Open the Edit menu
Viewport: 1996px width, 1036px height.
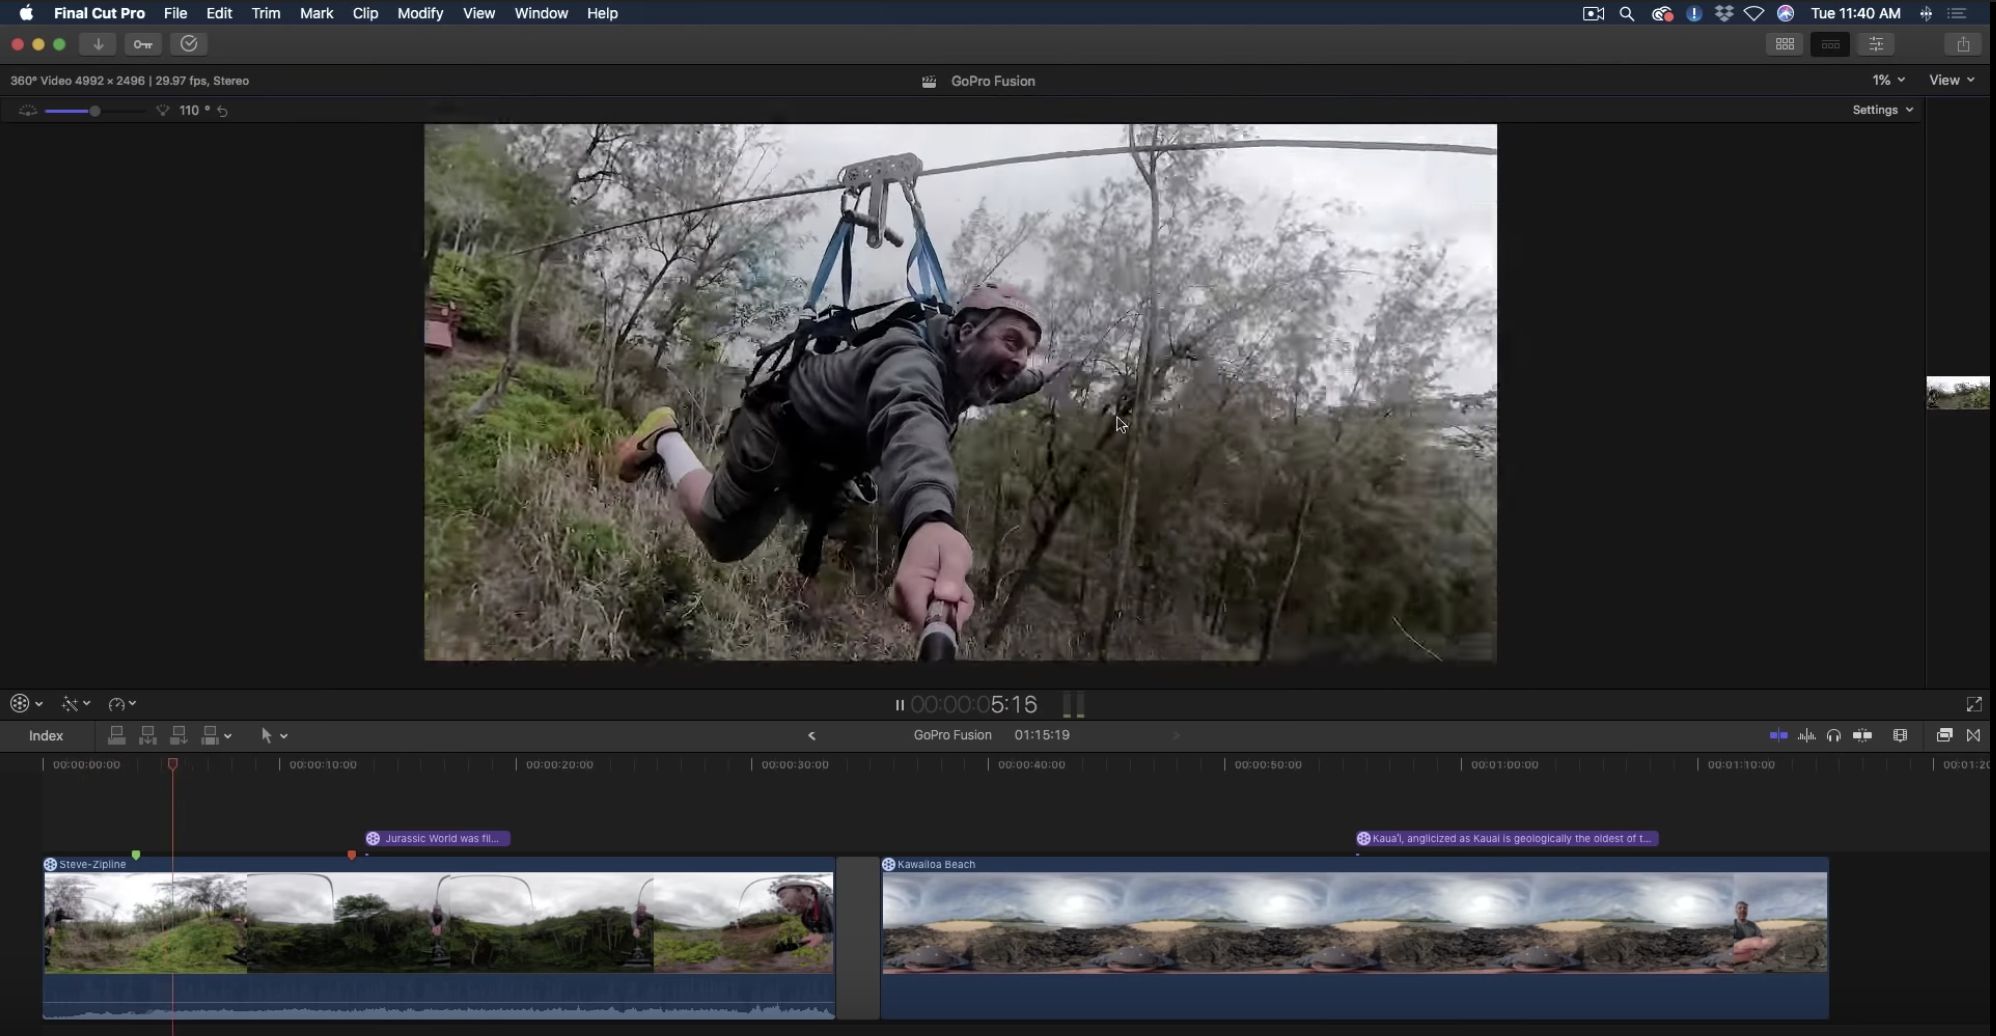pyautogui.click(x=219, y=13)
